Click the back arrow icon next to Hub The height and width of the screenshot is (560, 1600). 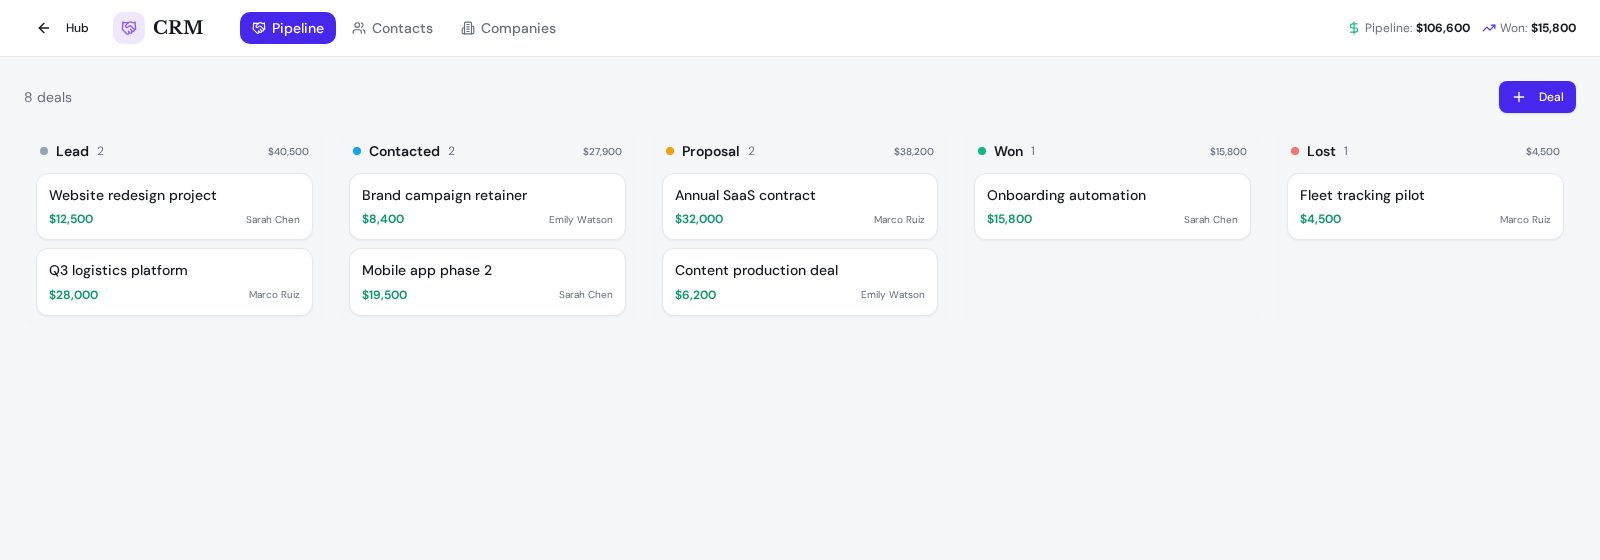tap(44, 28)
